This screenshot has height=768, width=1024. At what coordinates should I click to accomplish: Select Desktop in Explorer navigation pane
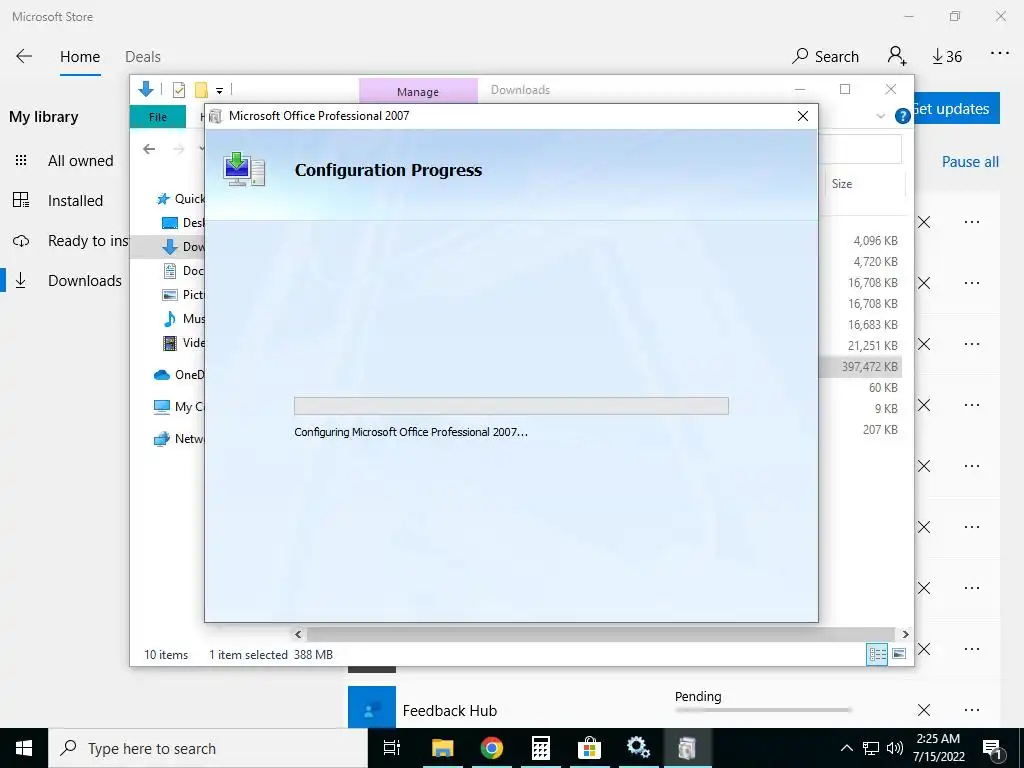point(183,223)
